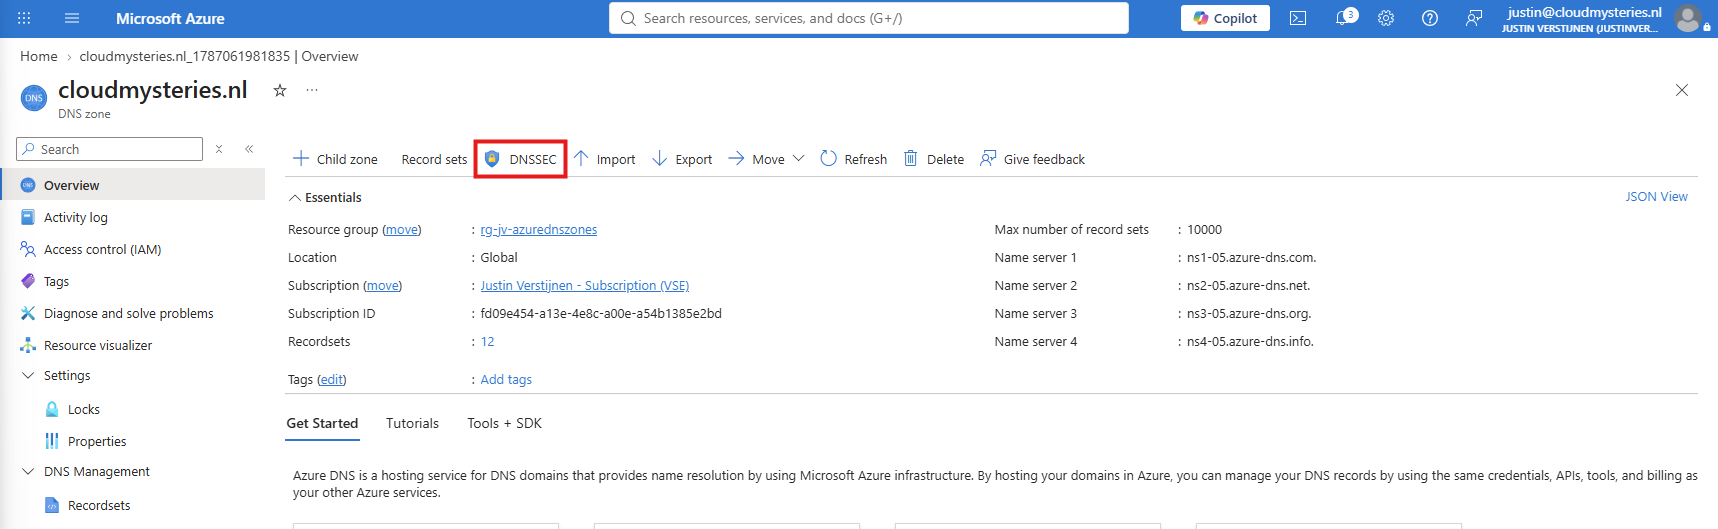Open the cloudmysteries.nl_1787061981835 breadcrumb
The image size is (1718, 529).
click(185, 56)
